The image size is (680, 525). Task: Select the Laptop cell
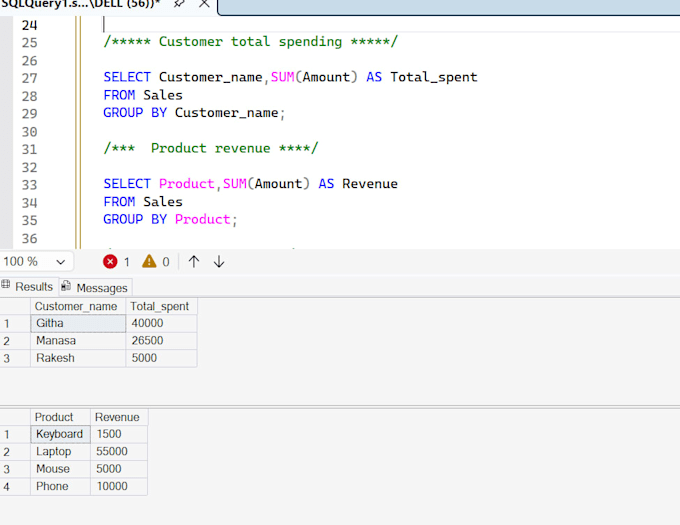click(x=60, y=451)
